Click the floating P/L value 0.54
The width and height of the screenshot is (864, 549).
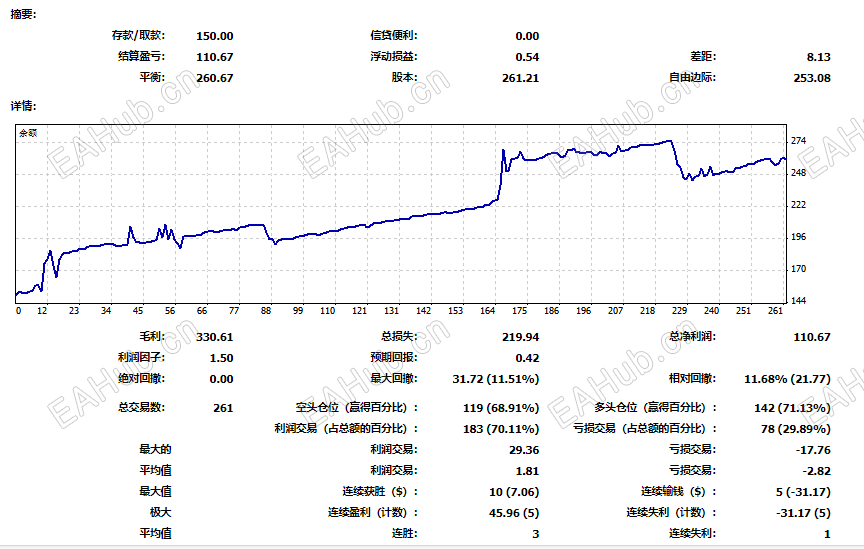click(x=527, y=57)
